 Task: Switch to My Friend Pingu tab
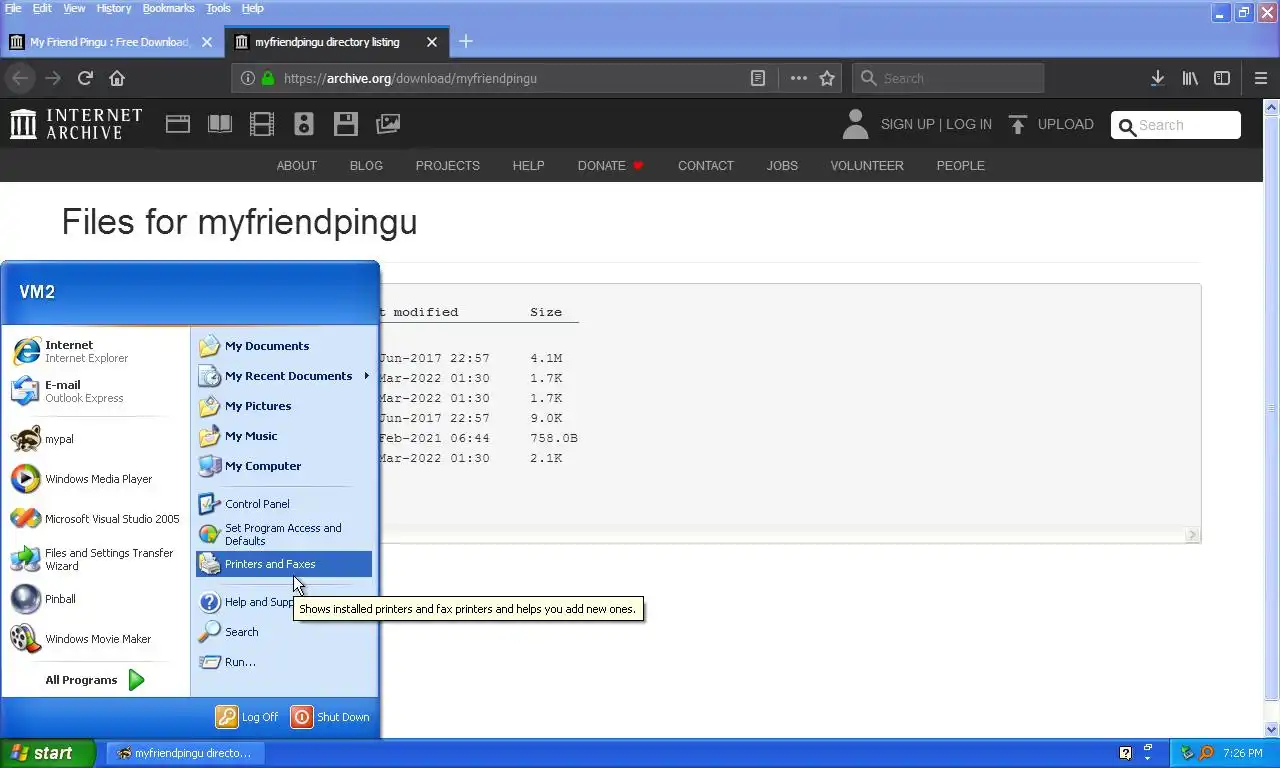pyautogui.click(x=108, y=42)
